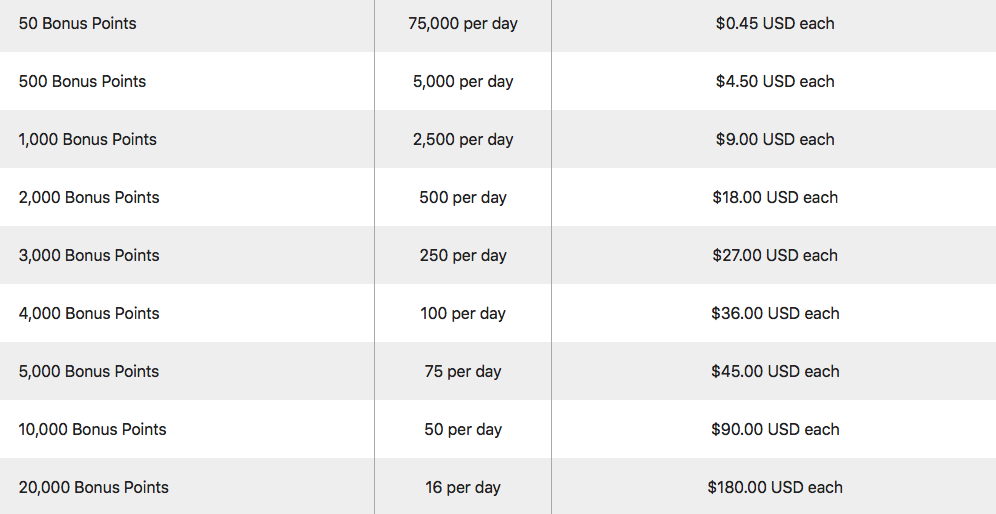Click the 4,000 Bonus Points cell
This screenshot has height=514, width=996.
89,313
